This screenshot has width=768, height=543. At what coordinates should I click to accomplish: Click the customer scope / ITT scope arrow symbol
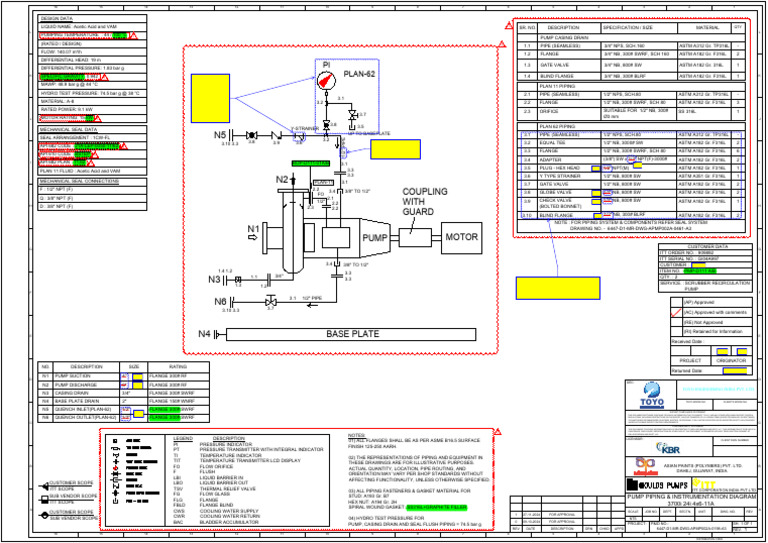click(43, 486)
